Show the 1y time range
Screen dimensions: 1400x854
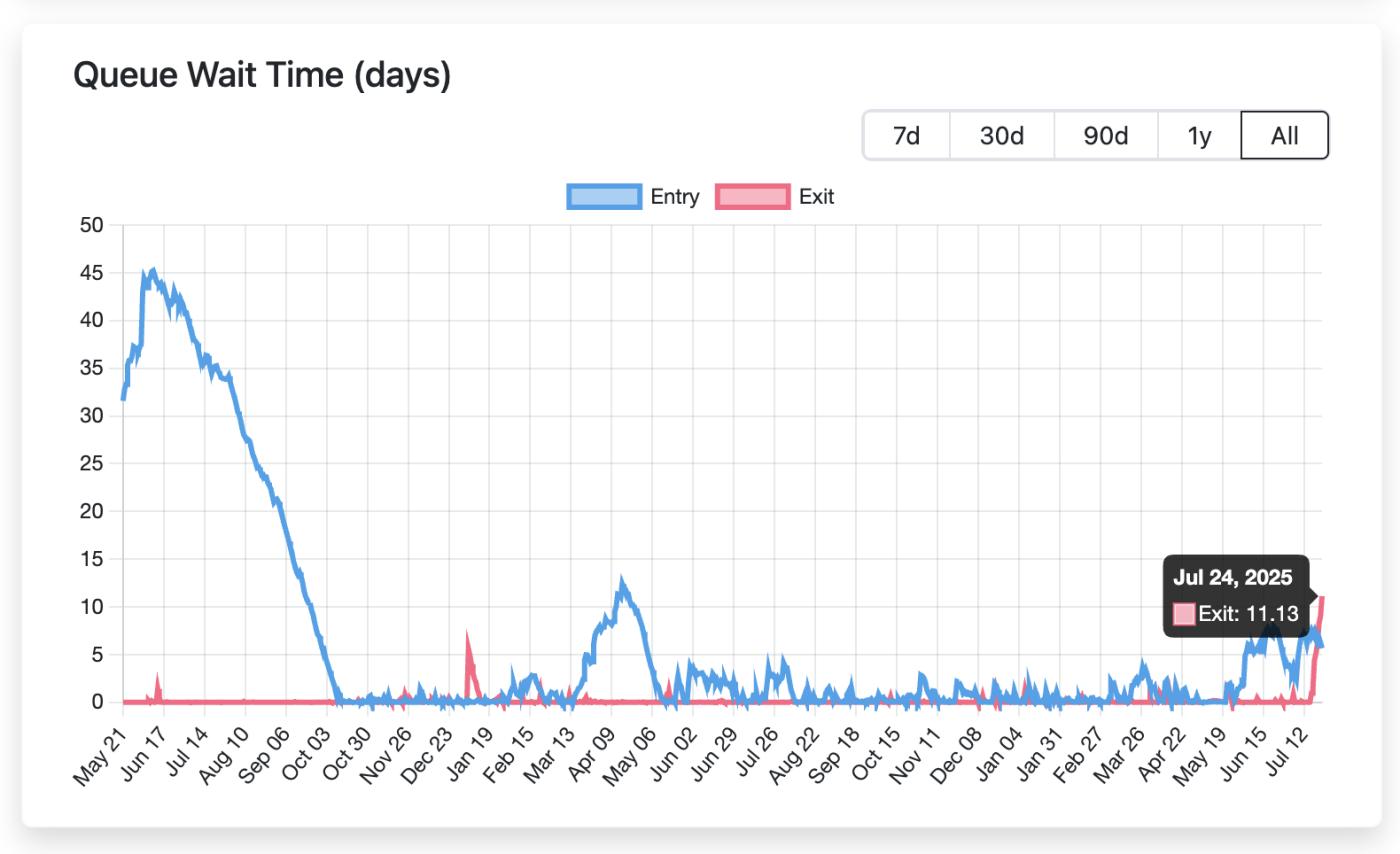point(1199,135)
